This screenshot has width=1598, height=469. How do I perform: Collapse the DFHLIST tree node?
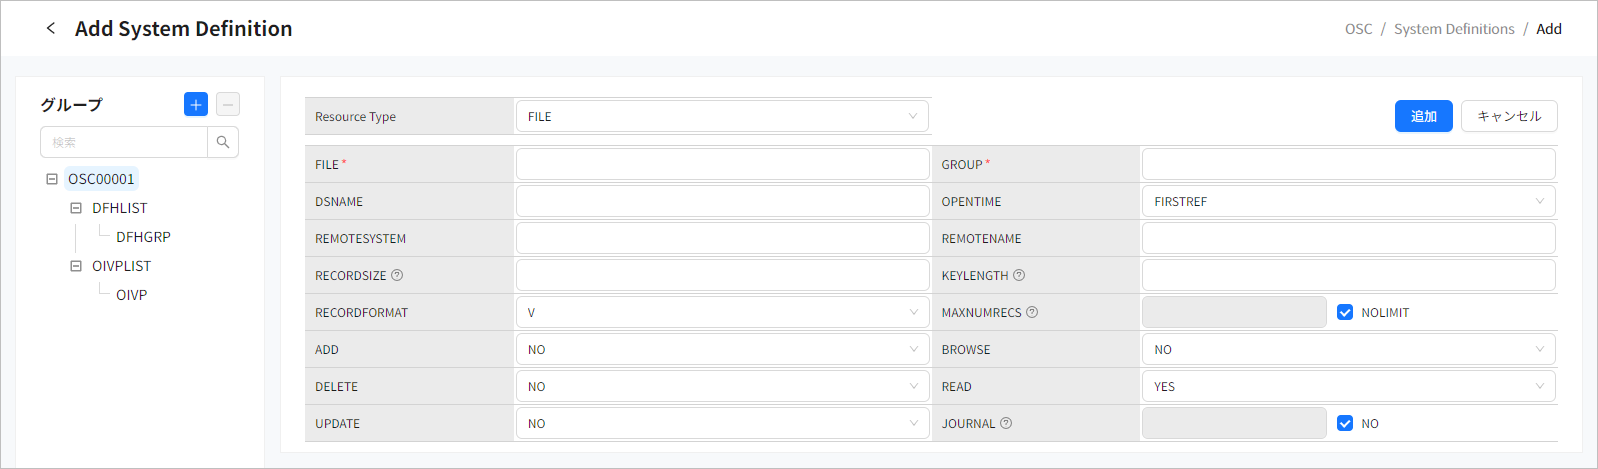76,208
